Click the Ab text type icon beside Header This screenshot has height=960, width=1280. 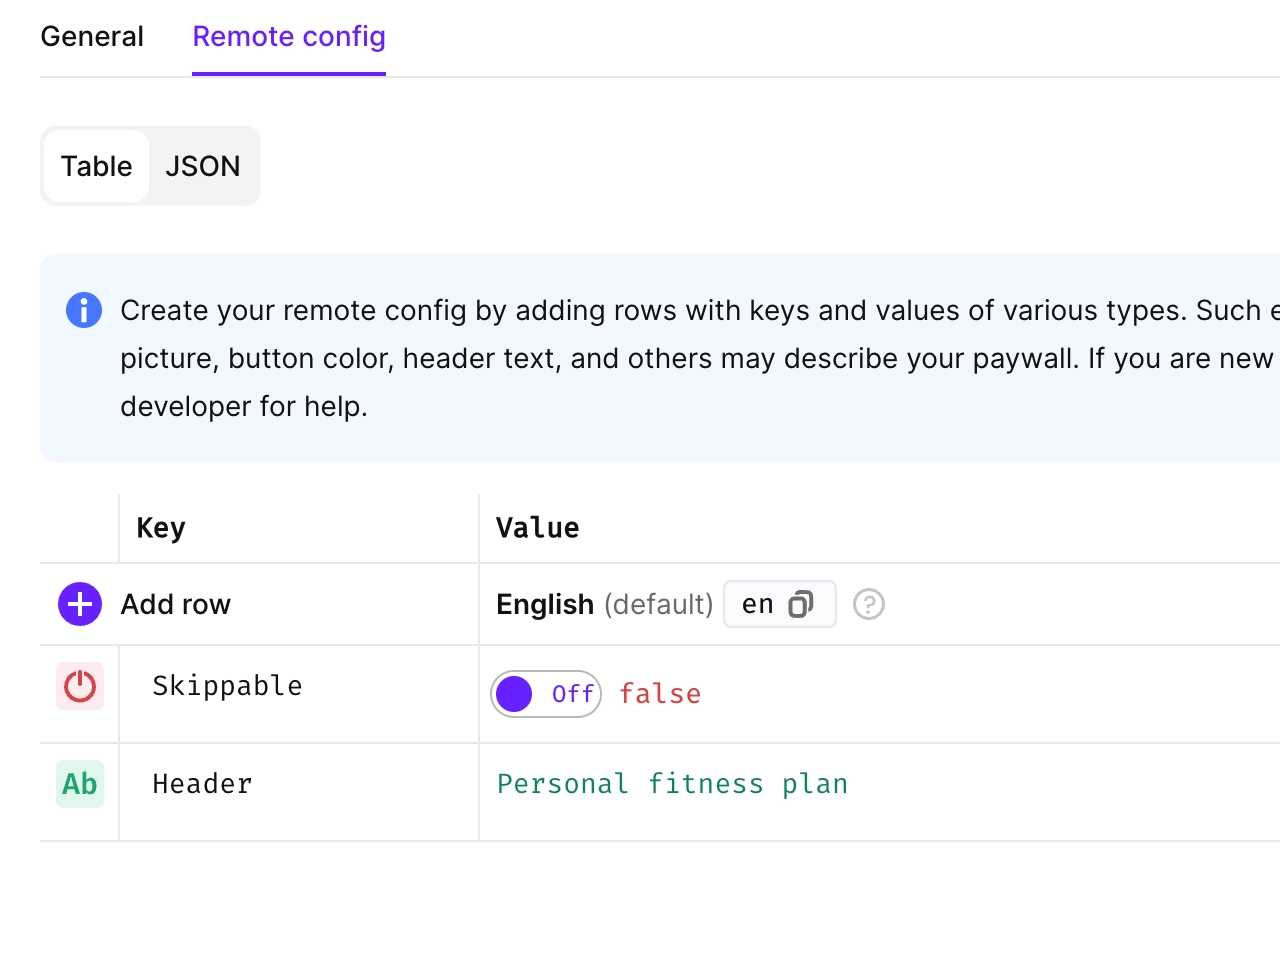(x=79, y=784)
